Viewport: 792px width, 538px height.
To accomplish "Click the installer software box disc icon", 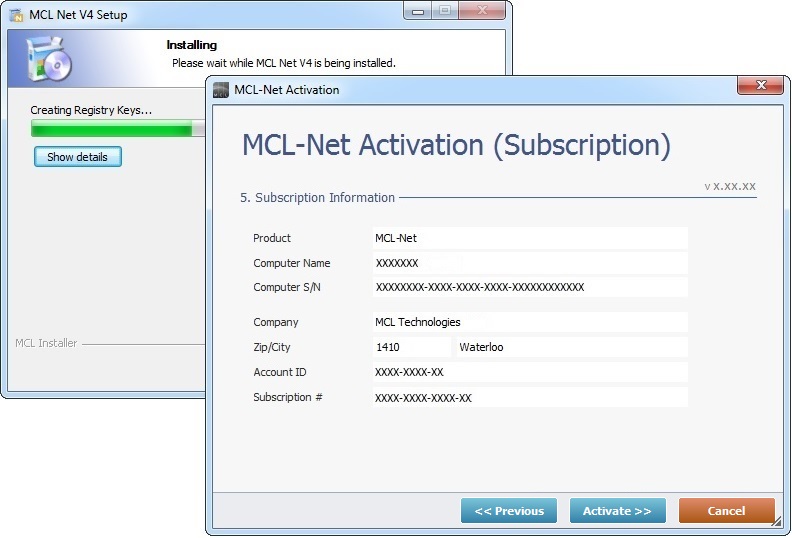I will (x=48, y=59).
